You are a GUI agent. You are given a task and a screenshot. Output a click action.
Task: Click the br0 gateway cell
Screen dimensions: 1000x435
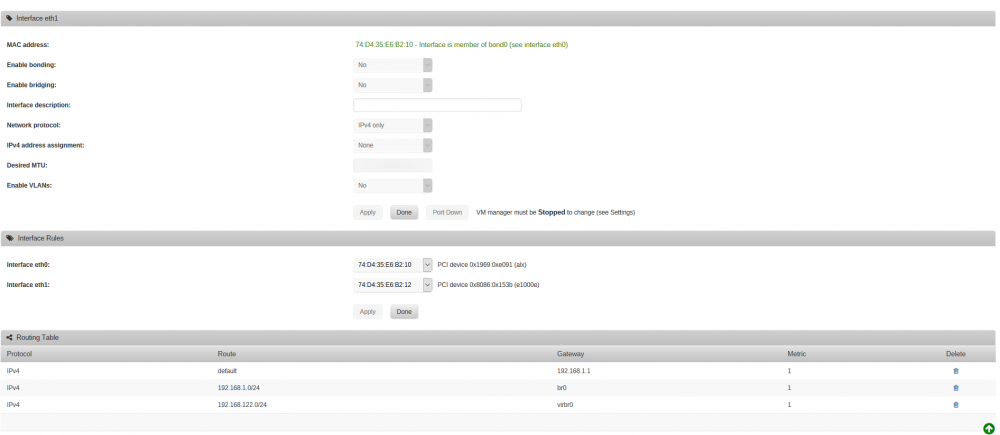(x=562, y=388)
